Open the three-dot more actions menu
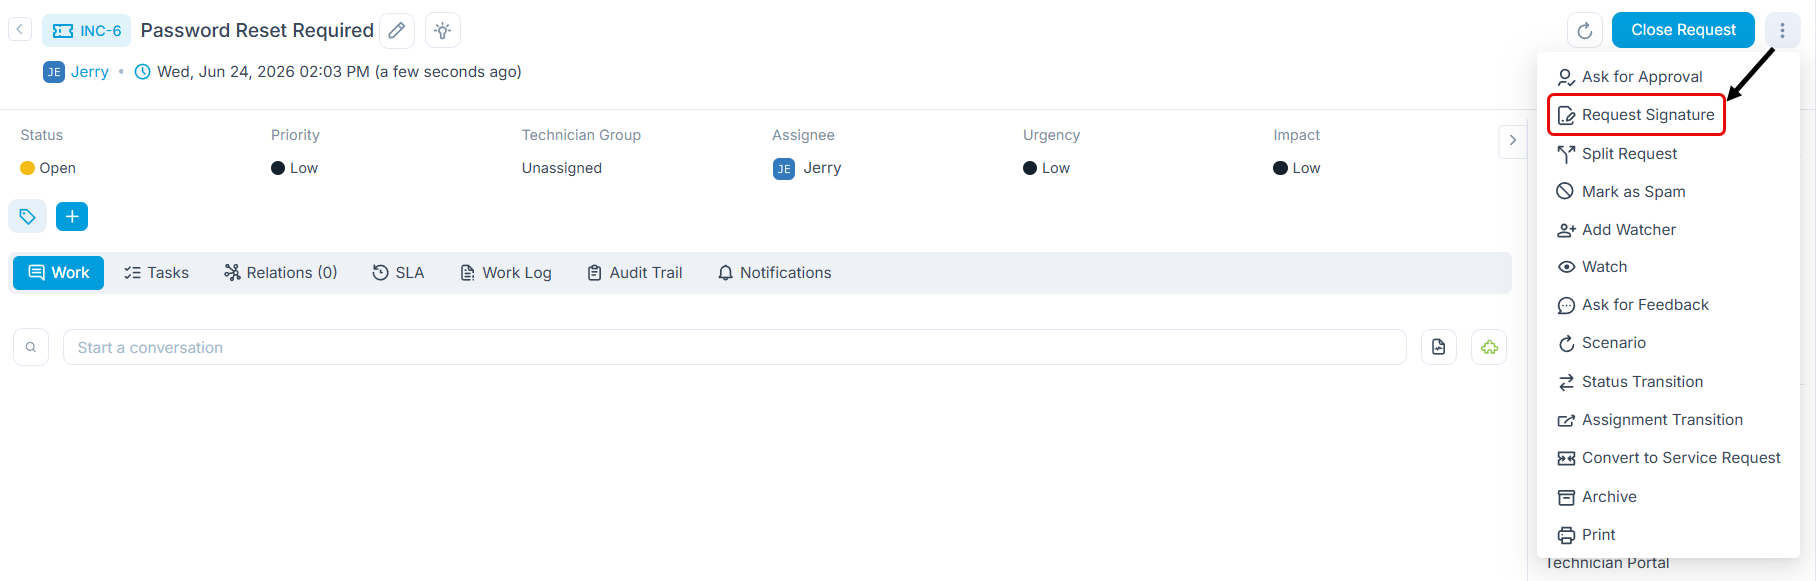Screen dimensions: 1816x581 click(1782, 30)
